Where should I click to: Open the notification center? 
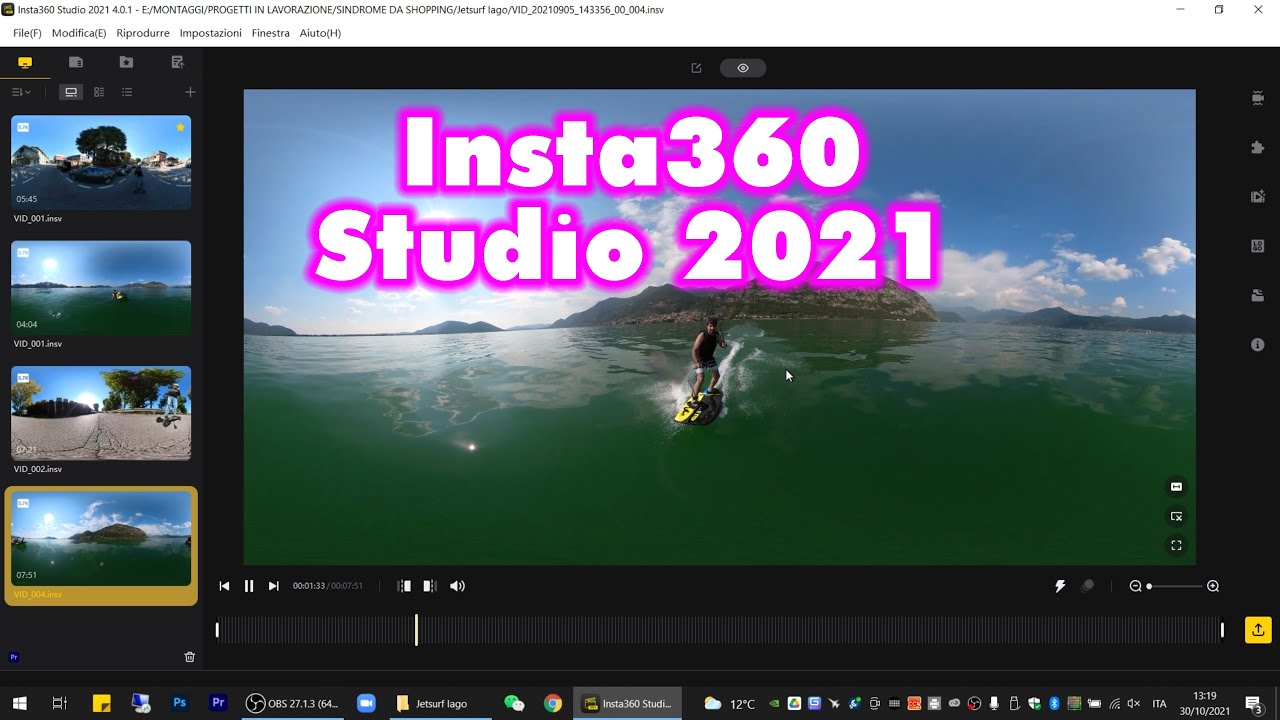coord(1253,703)
